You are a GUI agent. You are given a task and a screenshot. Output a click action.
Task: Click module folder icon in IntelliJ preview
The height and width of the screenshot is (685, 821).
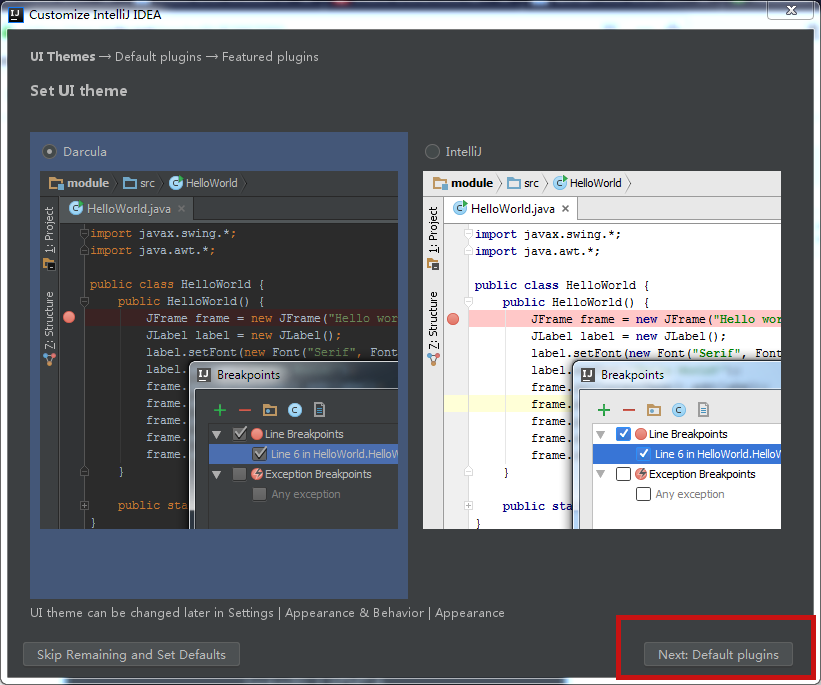point(440,183)
